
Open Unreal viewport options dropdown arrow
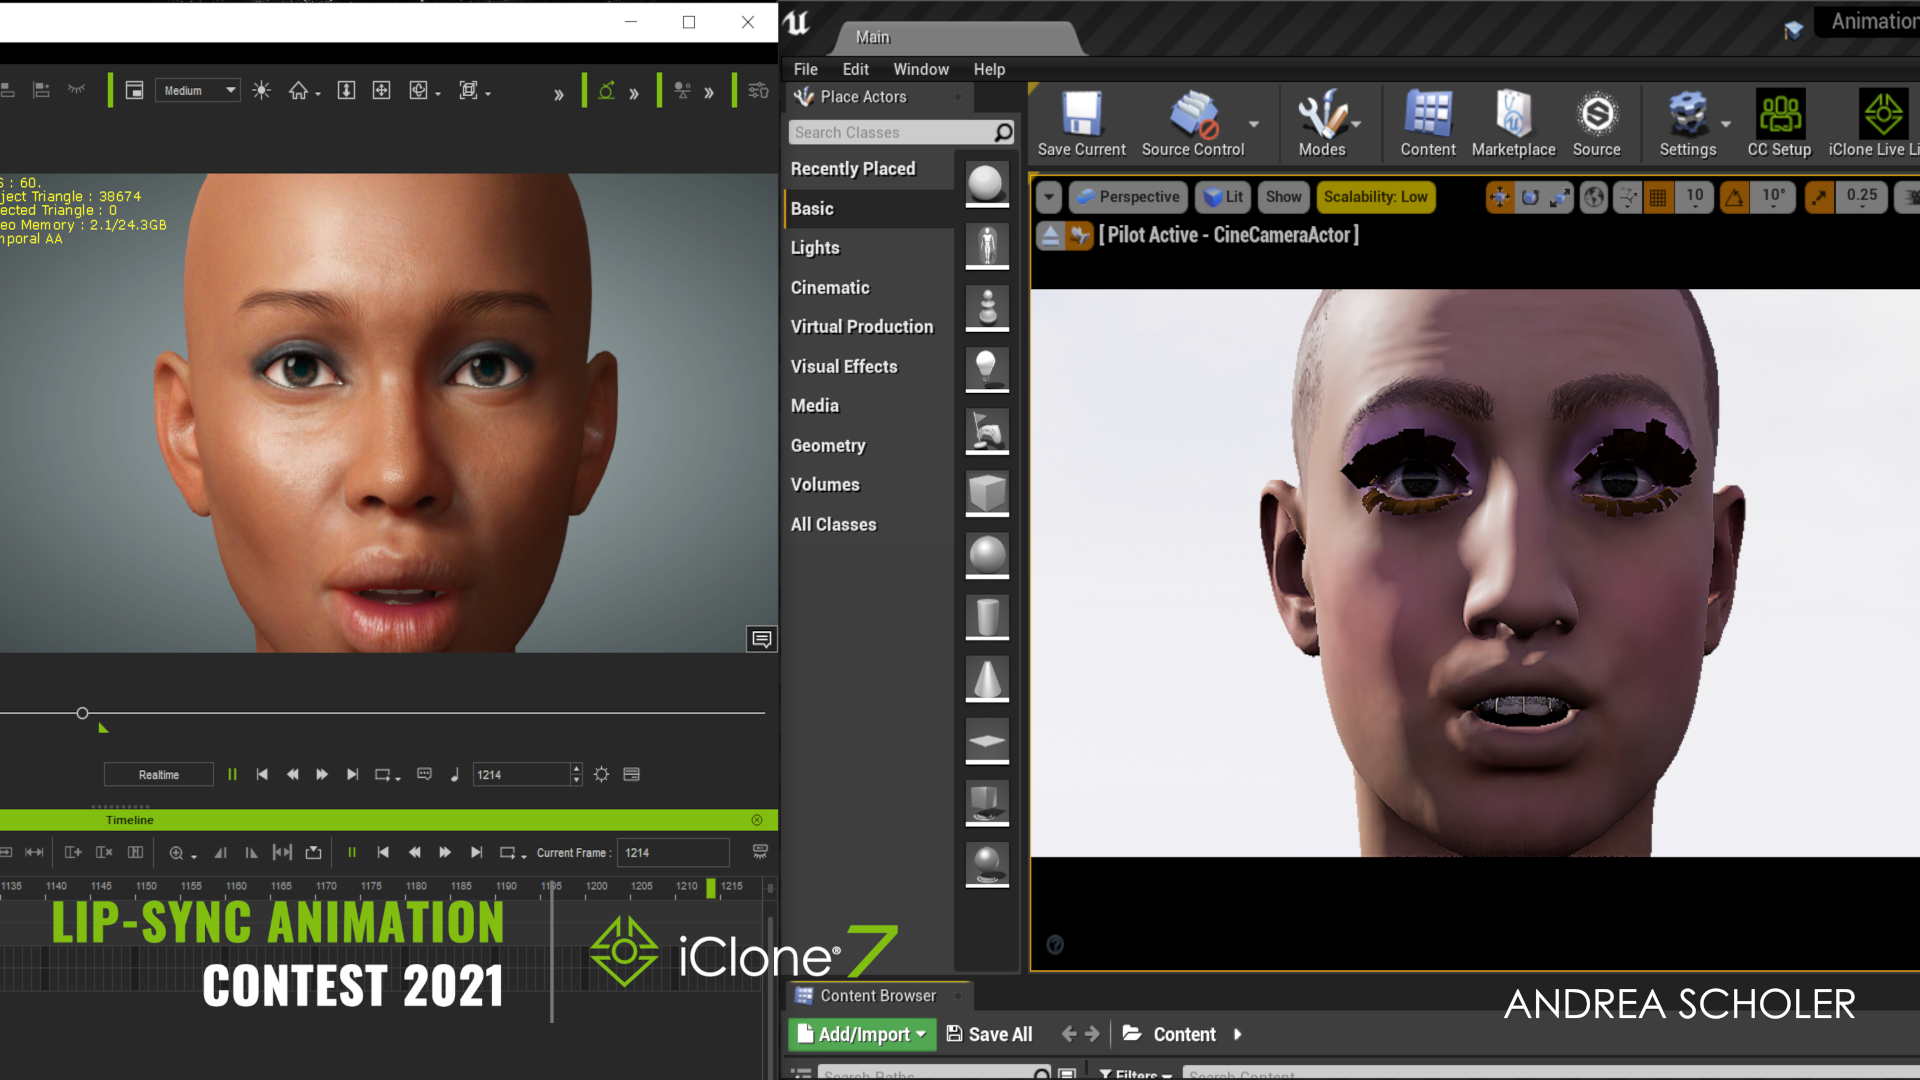[x=1048, y=197]
